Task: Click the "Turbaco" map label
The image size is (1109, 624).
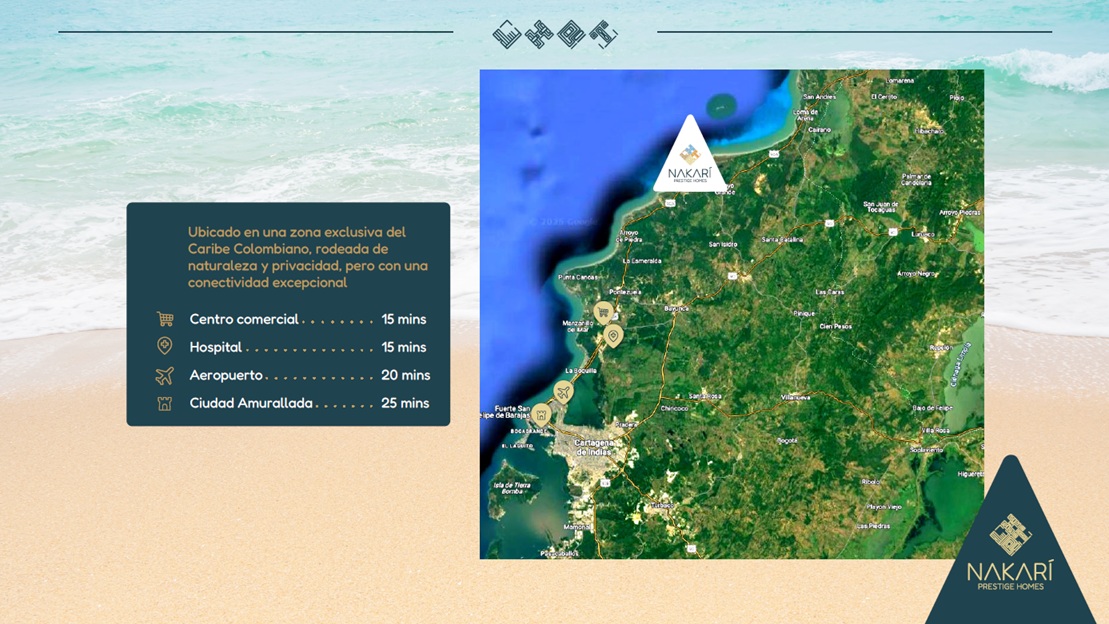Action: pyautogui.click(x=663, y=506)
